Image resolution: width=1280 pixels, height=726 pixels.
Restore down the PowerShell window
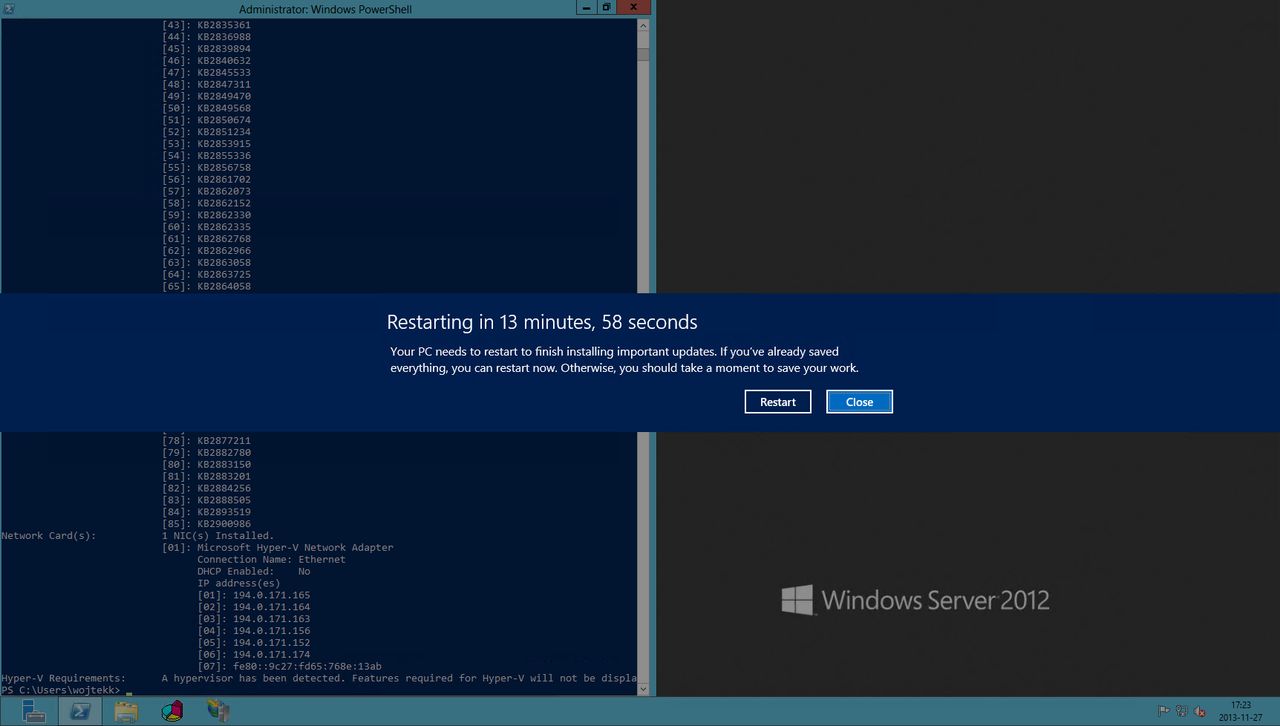click(x=606, y=7)
